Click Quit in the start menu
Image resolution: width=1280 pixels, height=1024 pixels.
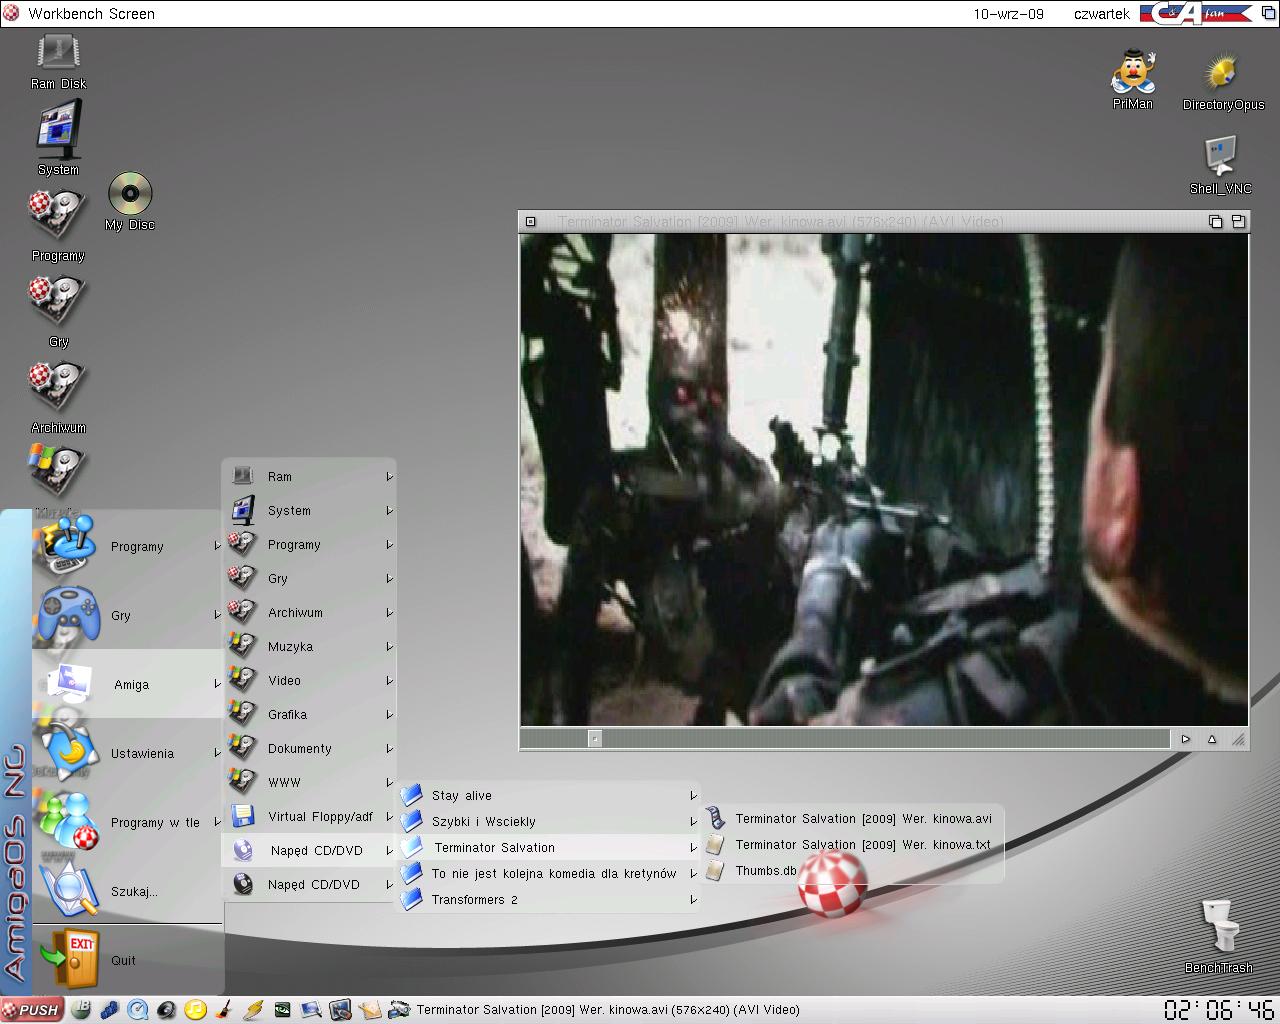128,960
